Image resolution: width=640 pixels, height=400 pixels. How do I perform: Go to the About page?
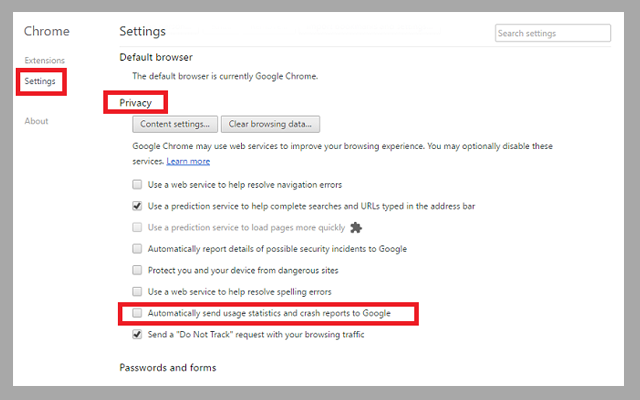click(36, 121)
